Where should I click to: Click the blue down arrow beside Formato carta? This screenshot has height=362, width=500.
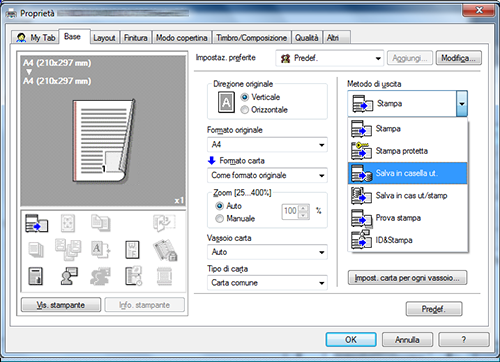211,161
